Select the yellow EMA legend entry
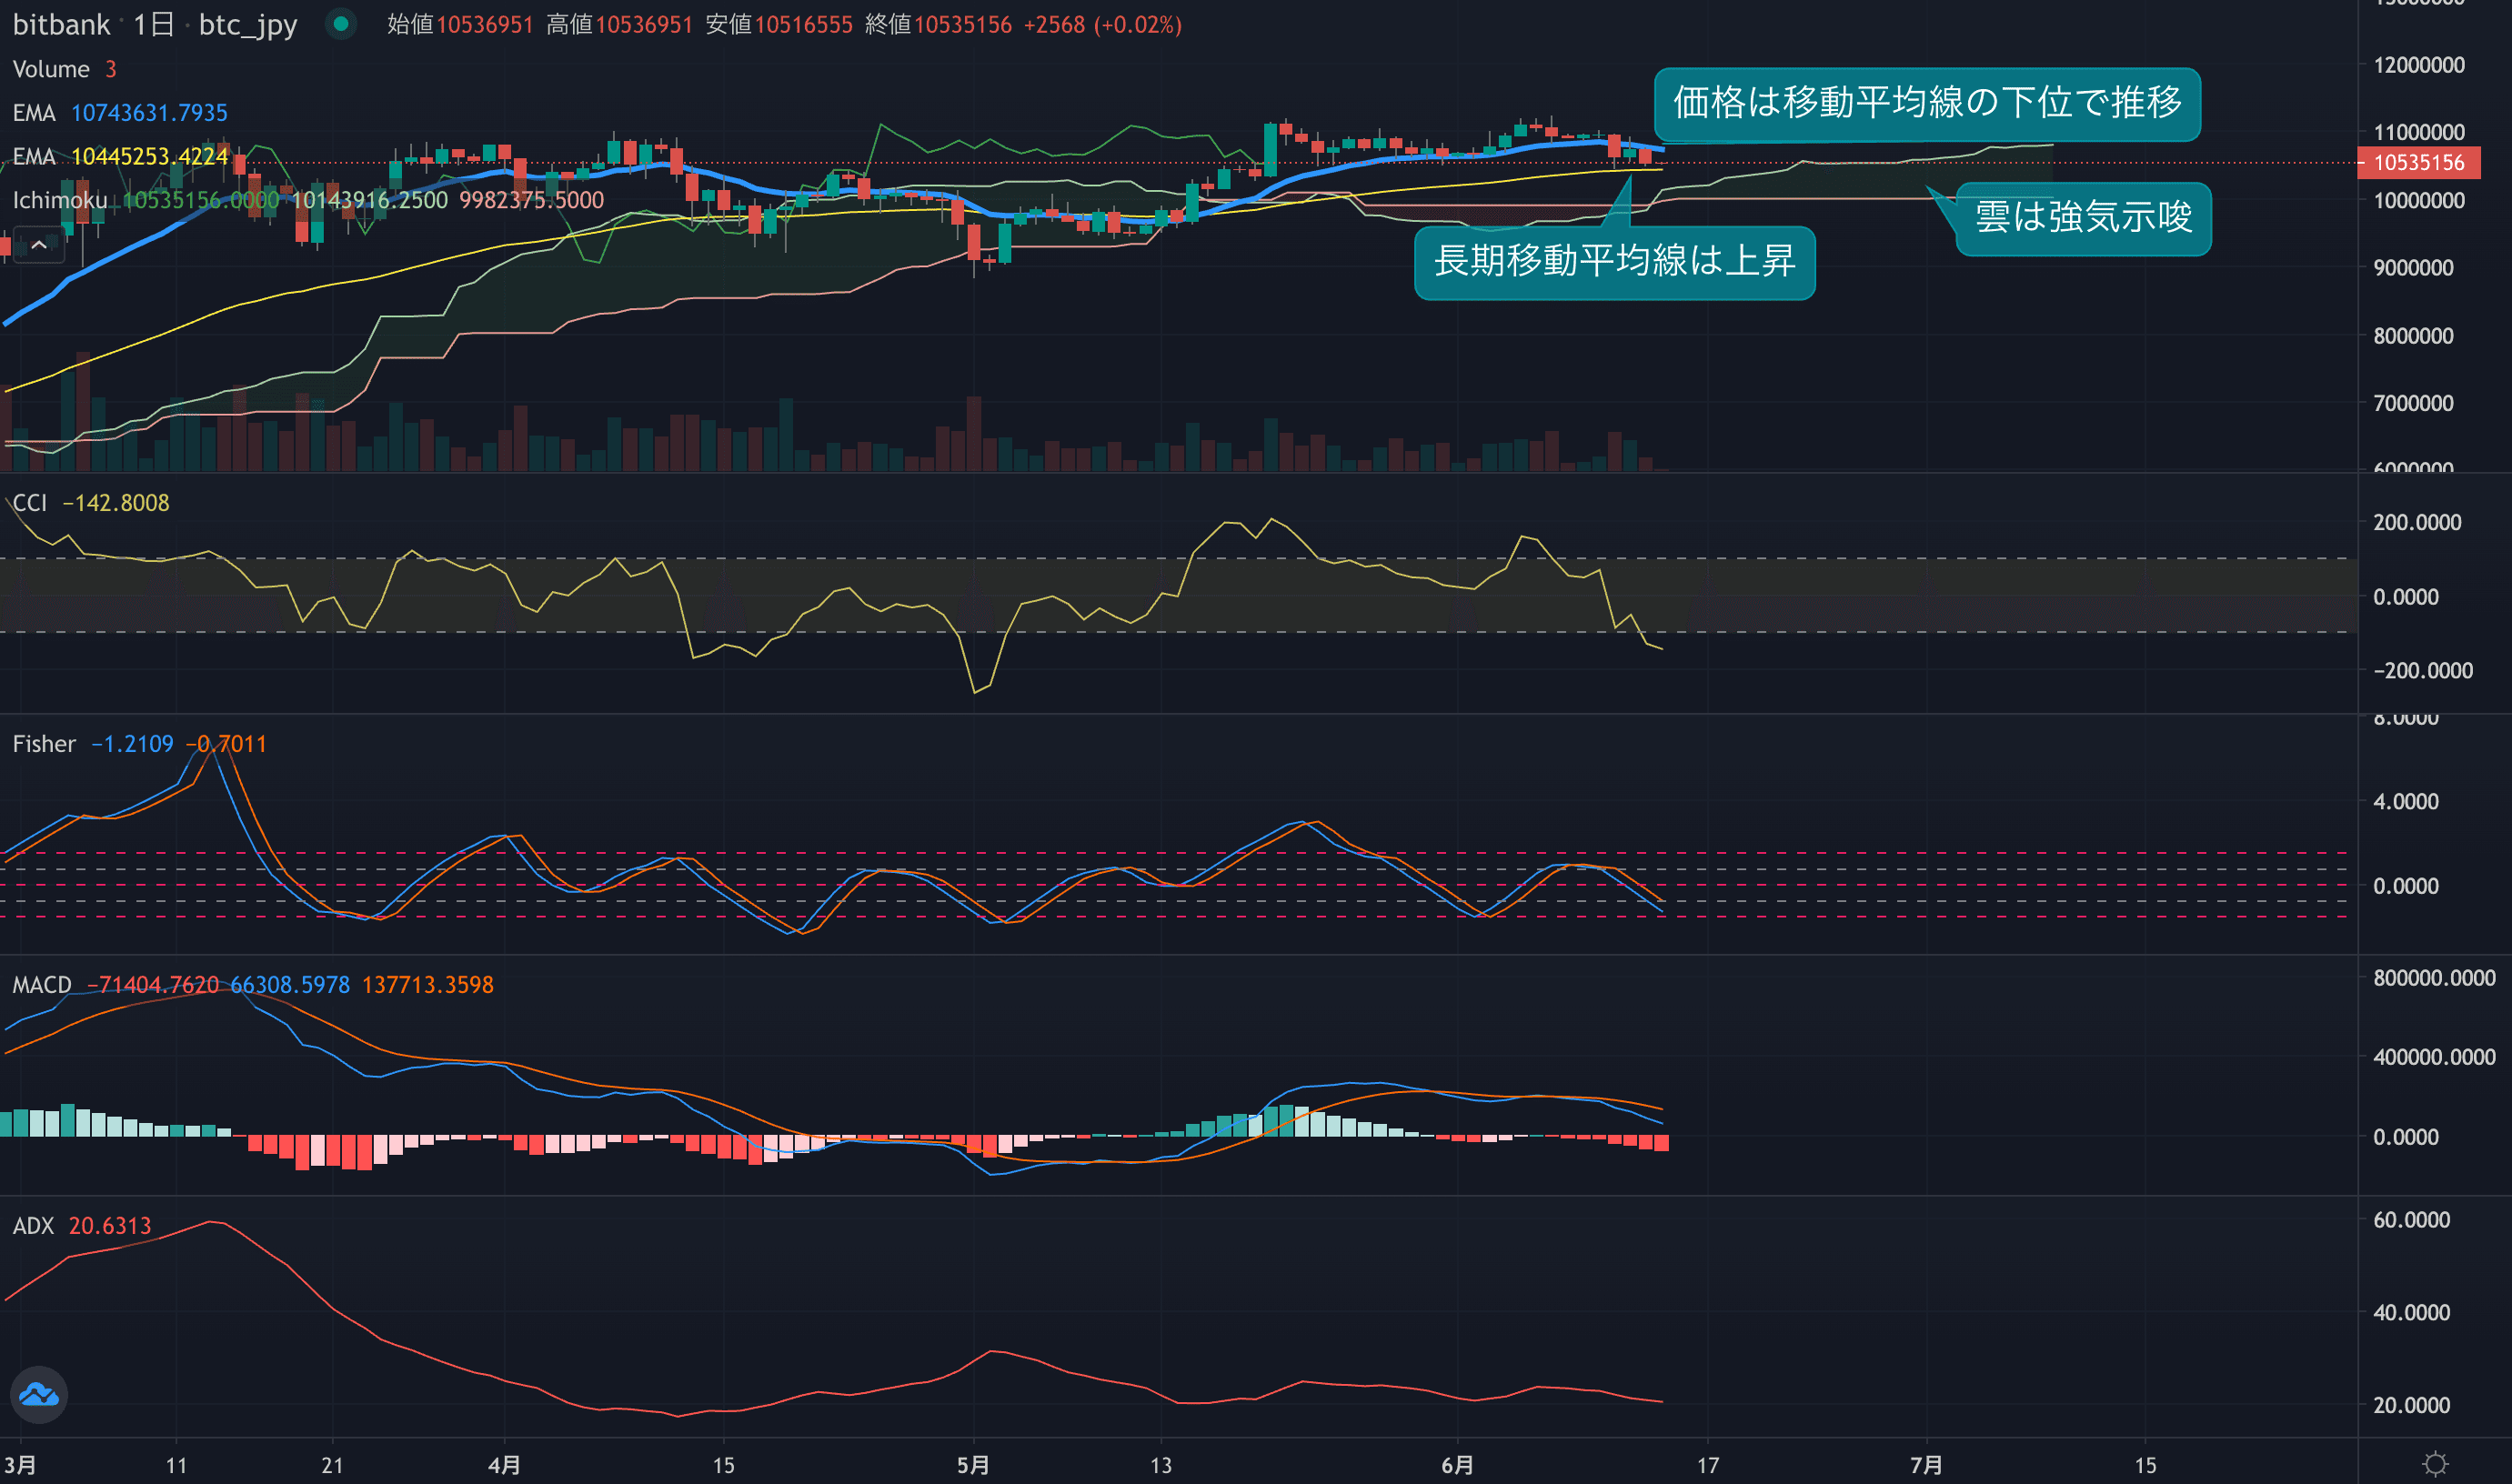Screen dimensions: 2512x1484 coord(34,157)
